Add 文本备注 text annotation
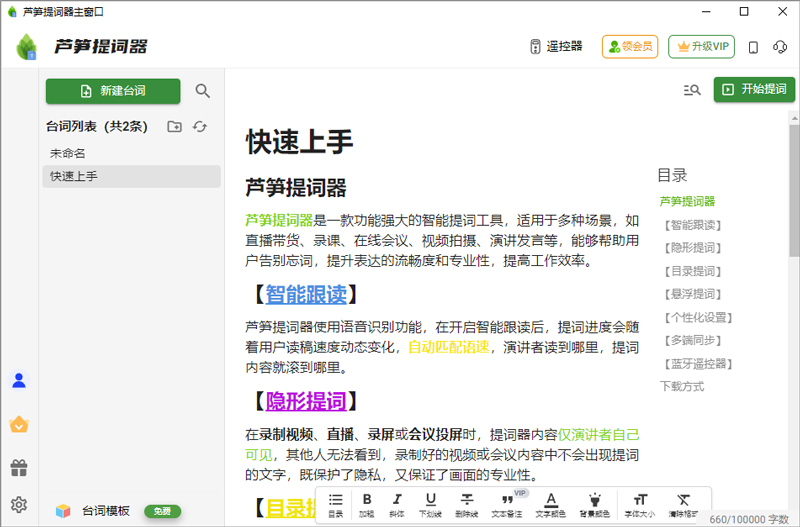 507,505
